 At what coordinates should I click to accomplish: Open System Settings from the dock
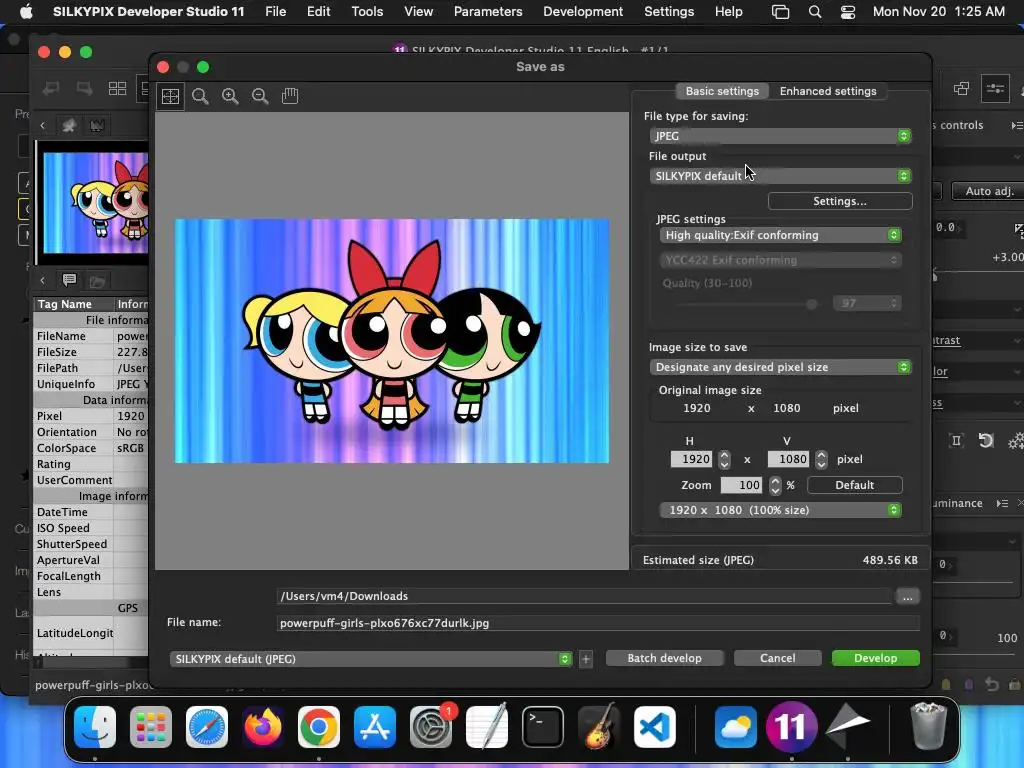click(x=431, y=727)
